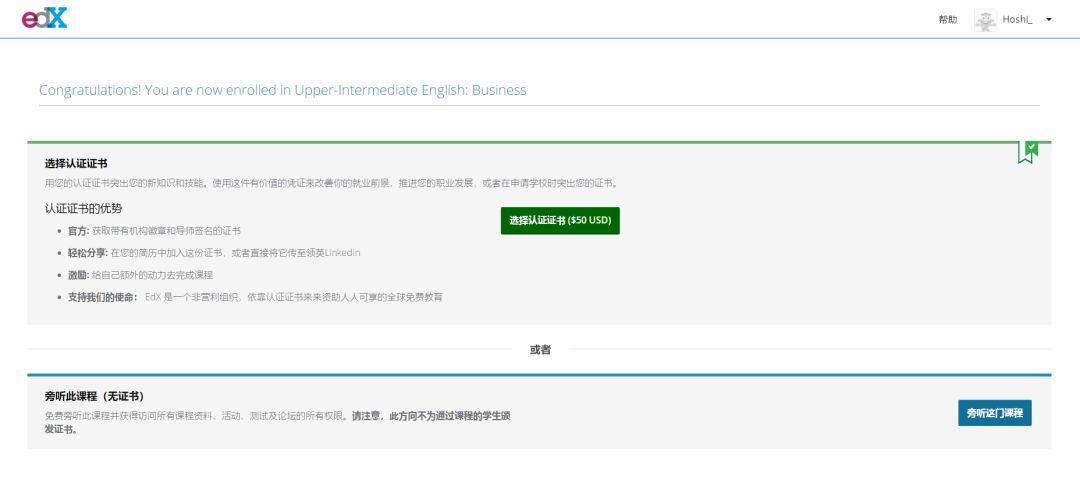The width and height of the screenshot is (1080, 501).
Task: Select the certificate description paragraph beginning 用您的认证证书
Action: (332, 183)
